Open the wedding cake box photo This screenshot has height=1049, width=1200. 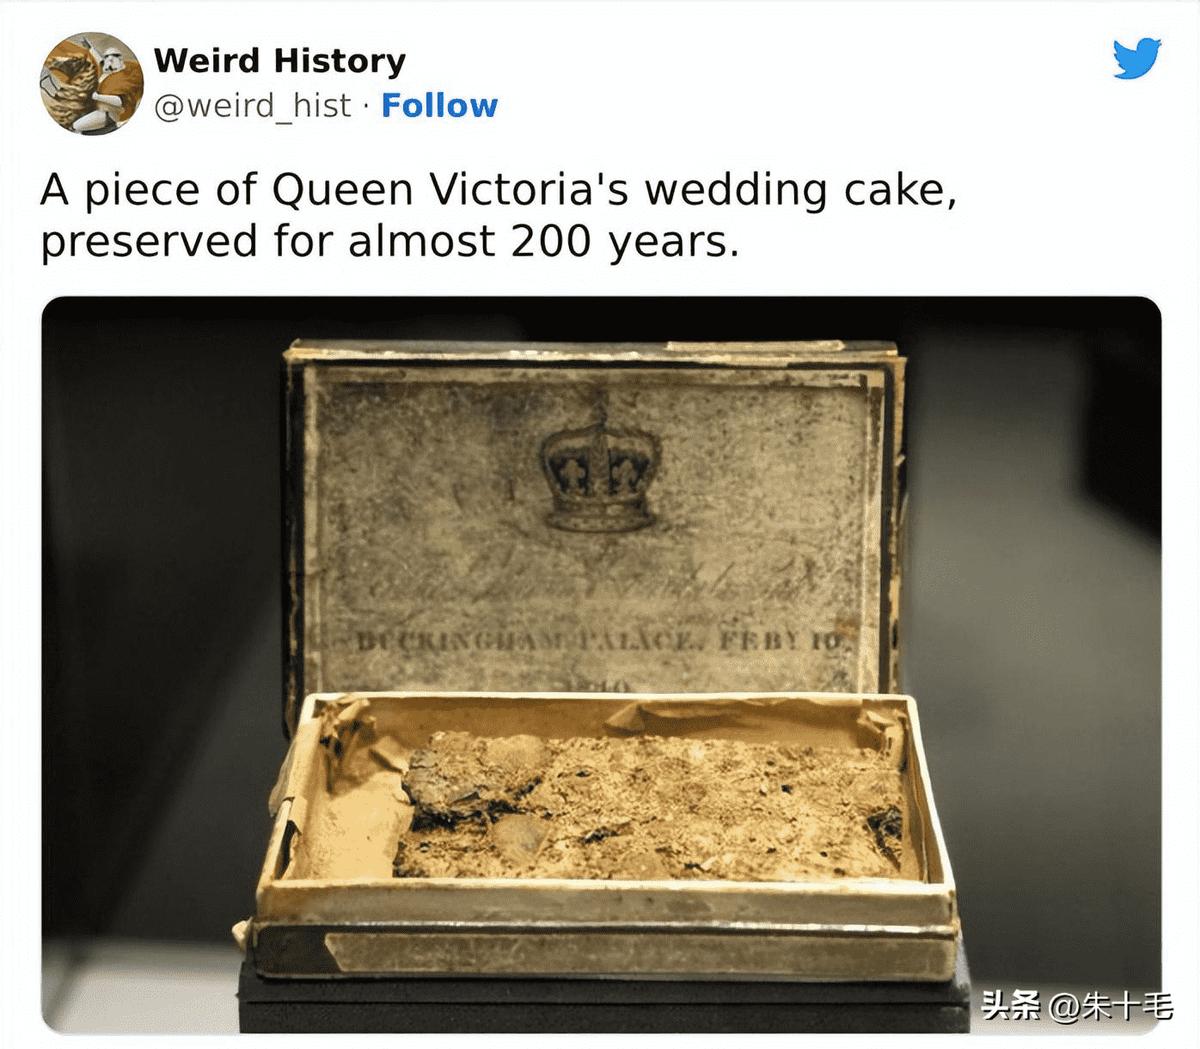(601, 664)
